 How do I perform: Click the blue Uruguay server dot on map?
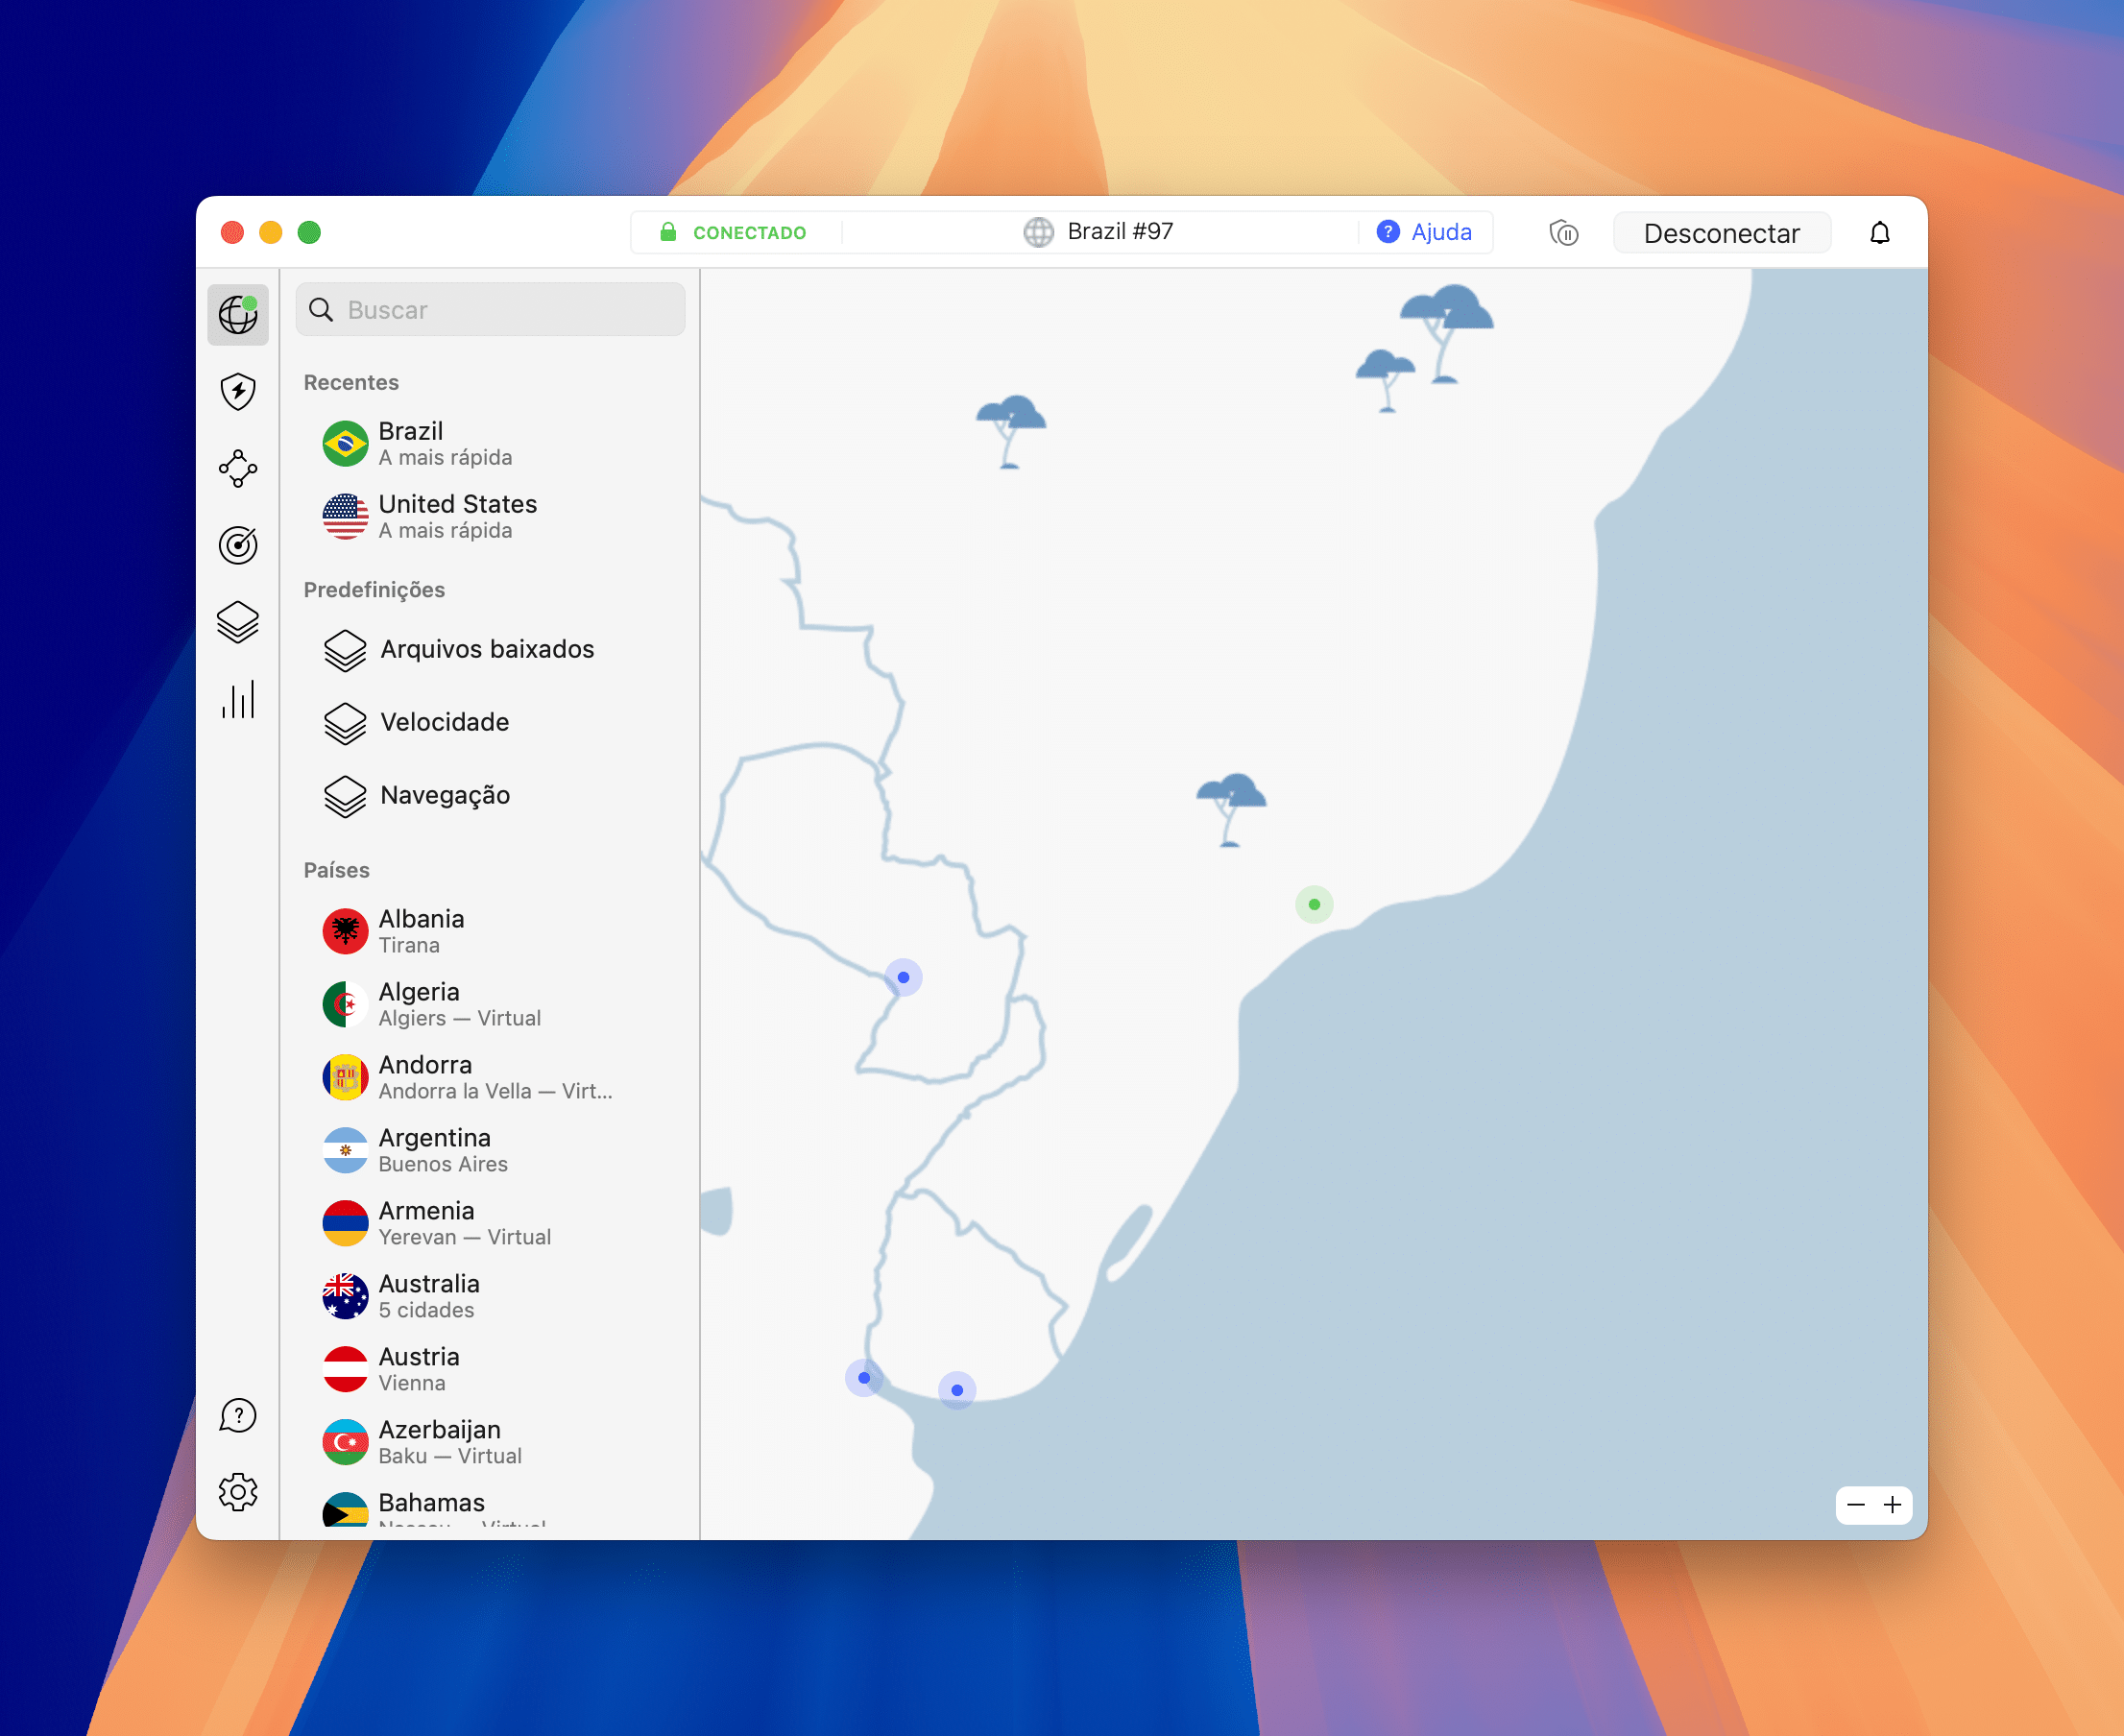957,1390
